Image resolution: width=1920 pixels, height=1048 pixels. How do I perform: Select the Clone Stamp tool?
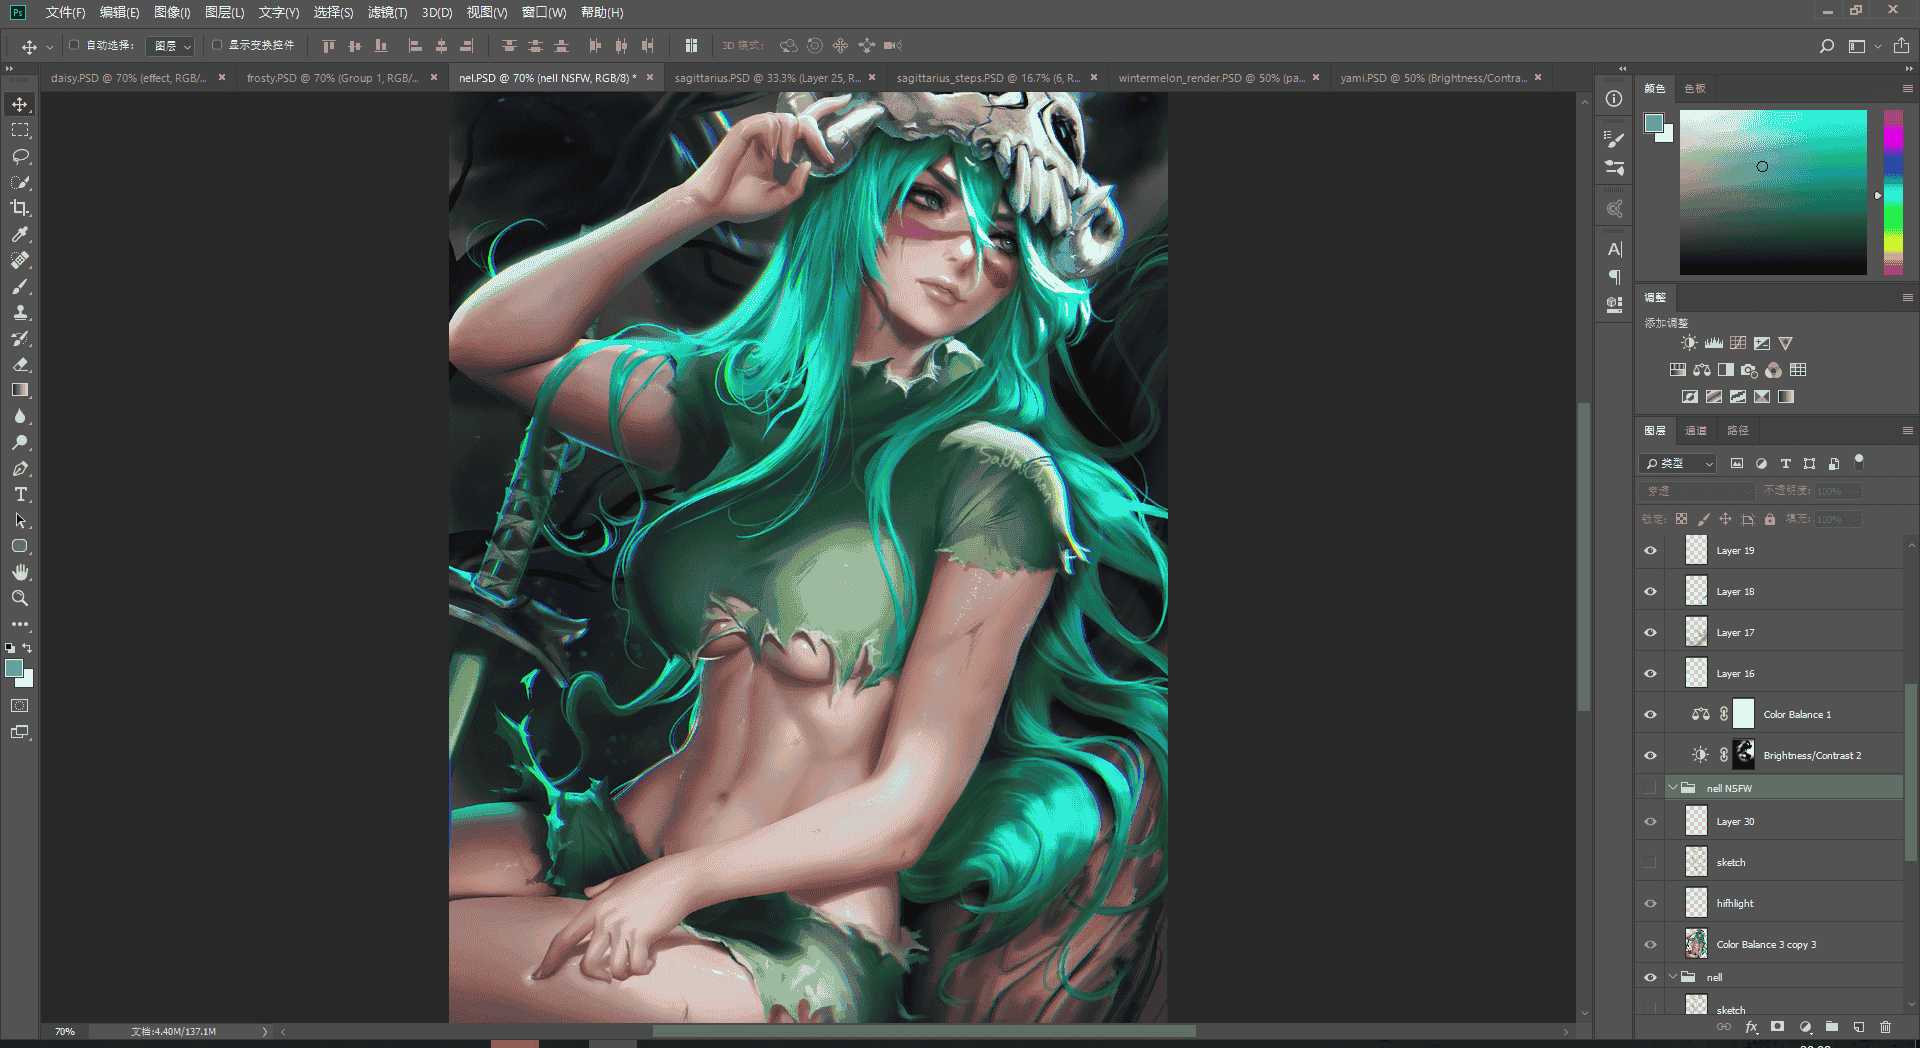point(20,312)
